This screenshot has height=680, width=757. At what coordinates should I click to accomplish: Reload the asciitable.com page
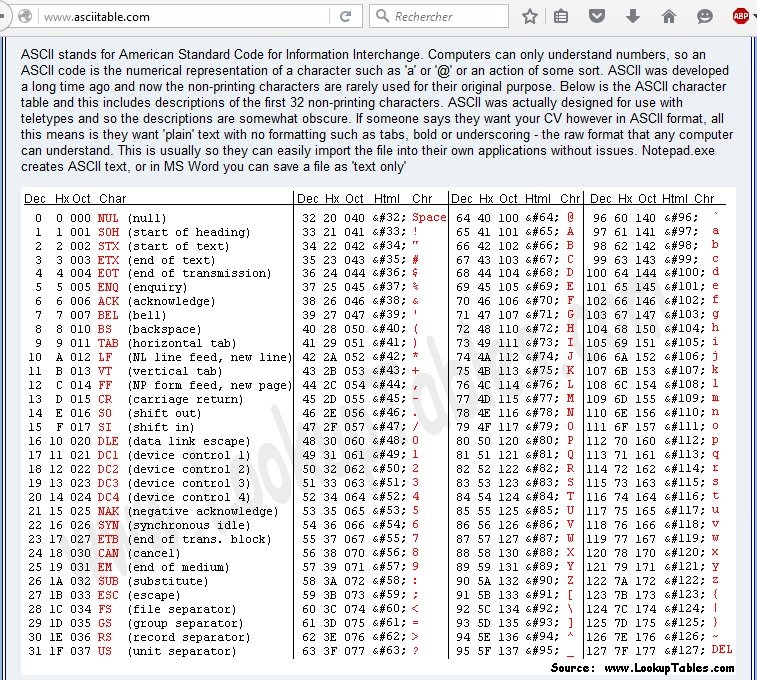(x=345, y=17)
